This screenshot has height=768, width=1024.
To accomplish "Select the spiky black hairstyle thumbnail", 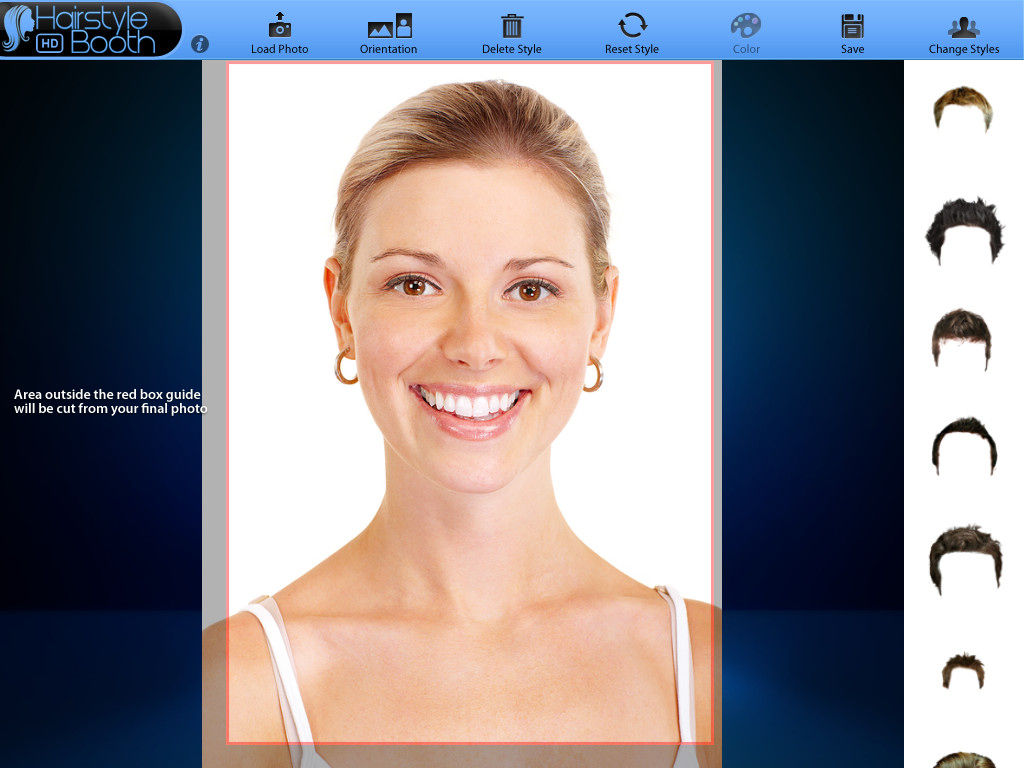I will (965, 230).
